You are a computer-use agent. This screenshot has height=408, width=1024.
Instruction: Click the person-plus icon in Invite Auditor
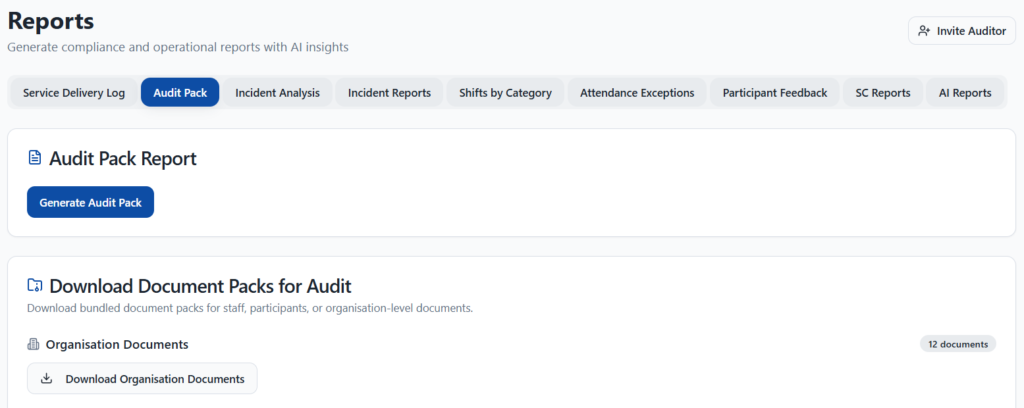pos(923,31)
